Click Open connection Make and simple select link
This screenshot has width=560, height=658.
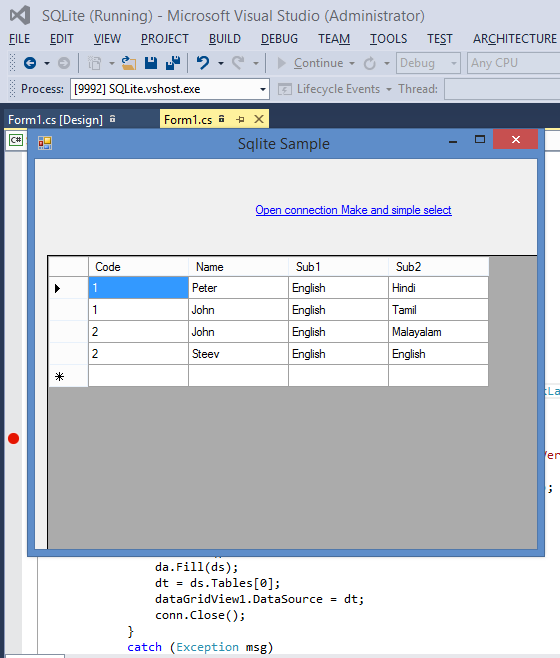click(x=353, y=210)
